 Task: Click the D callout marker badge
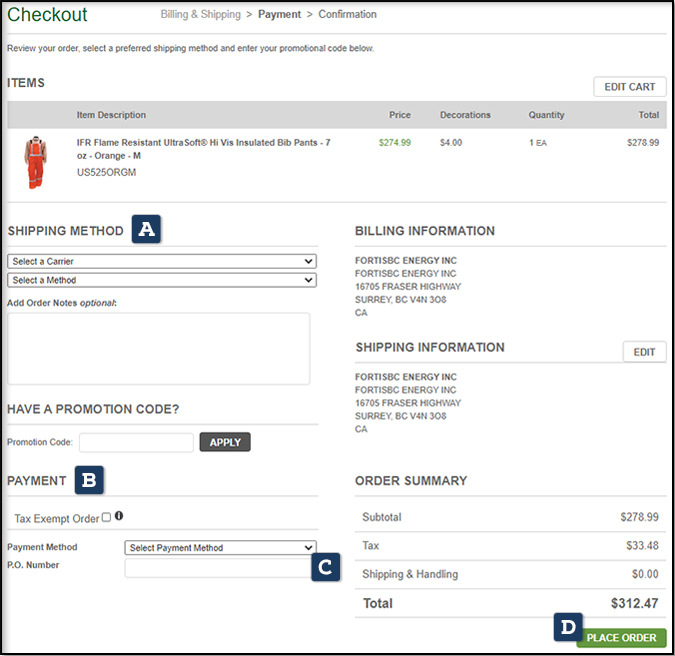click(567, 628)
